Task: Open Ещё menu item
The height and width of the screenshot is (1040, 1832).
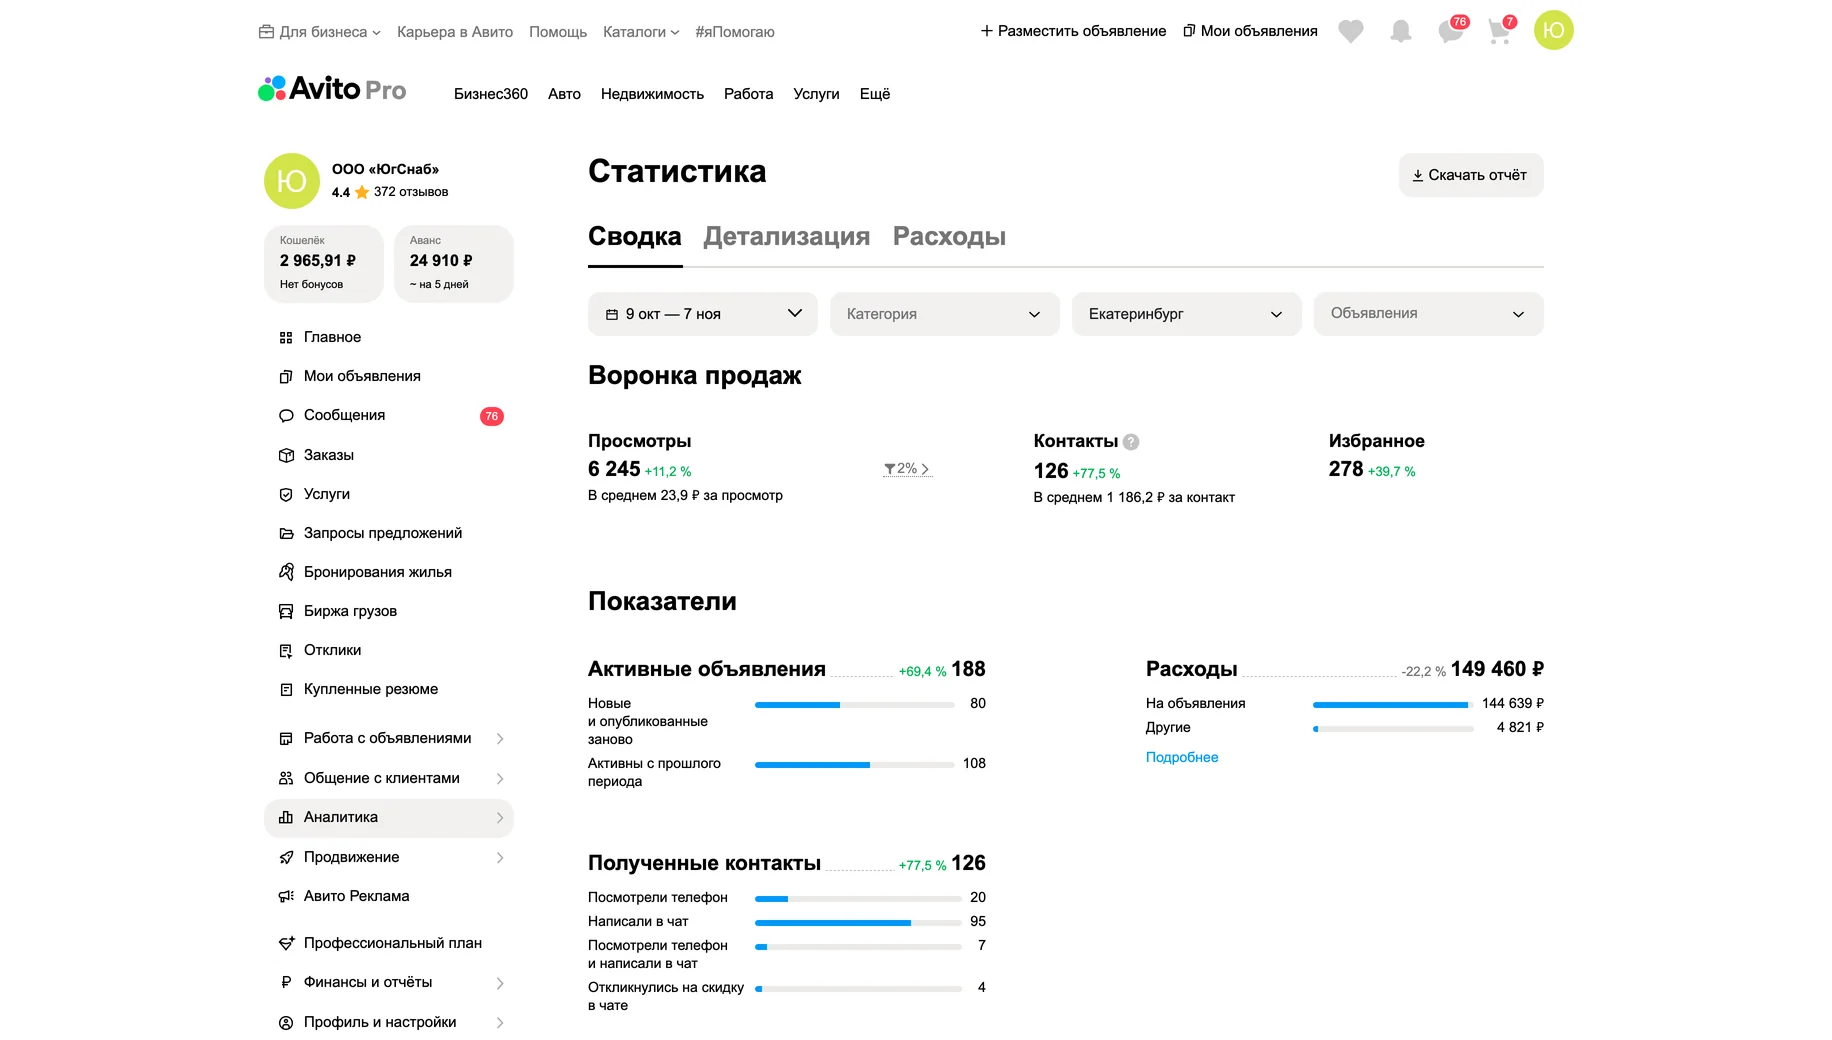Action: (x=875, y=94)
